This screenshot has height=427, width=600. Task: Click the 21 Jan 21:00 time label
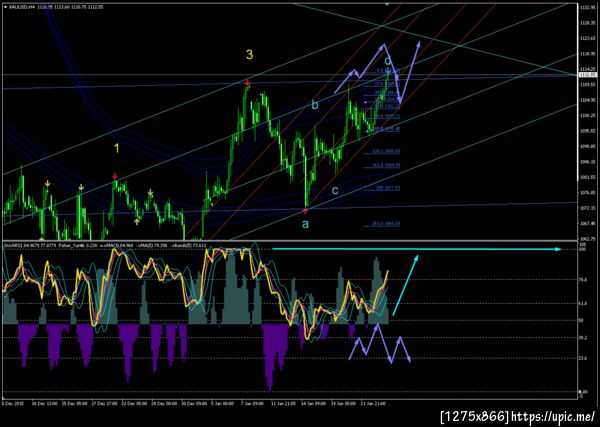[x=375, y=403]
